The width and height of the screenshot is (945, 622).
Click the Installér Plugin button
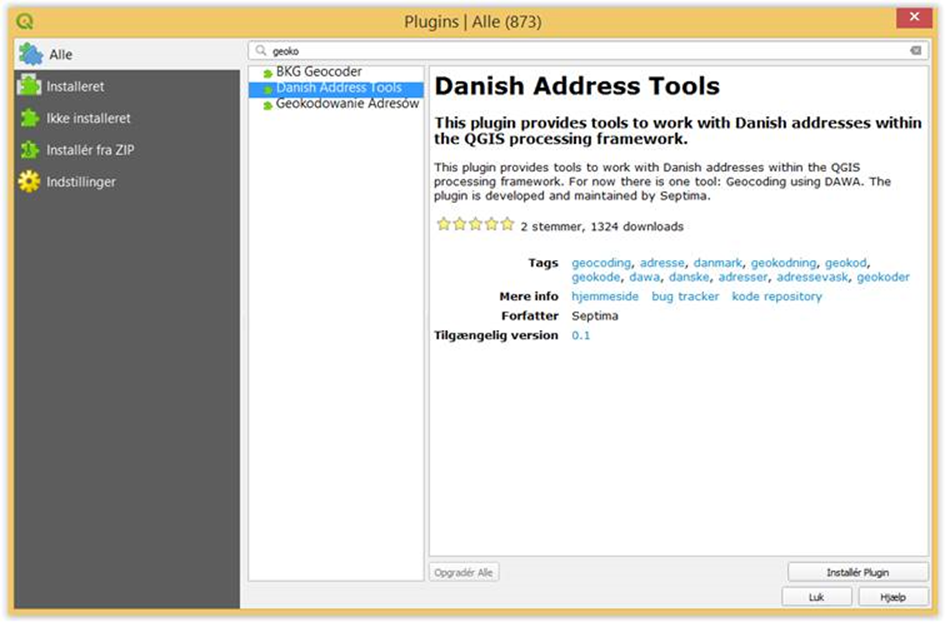tap(858, 572)
